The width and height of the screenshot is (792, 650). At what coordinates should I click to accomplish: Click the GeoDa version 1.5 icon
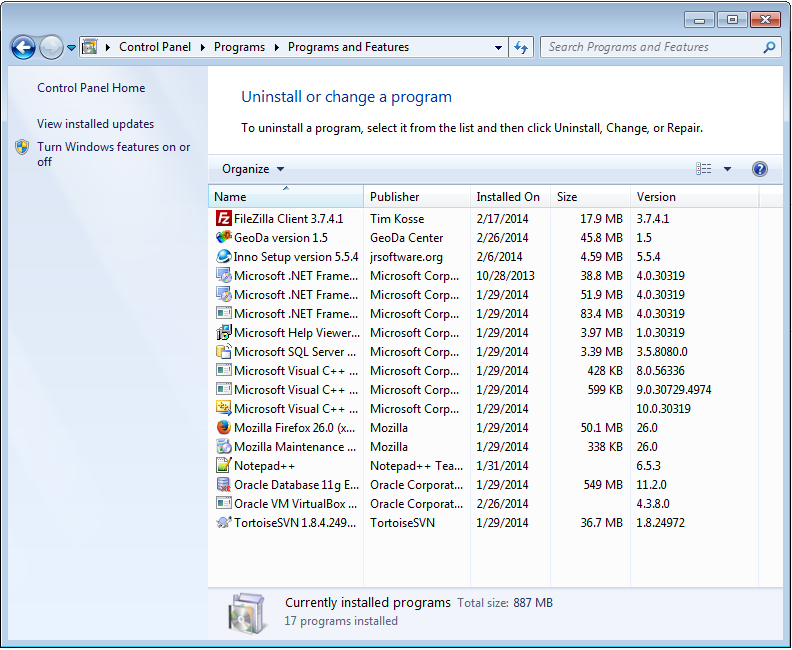(x=223, y=237)
